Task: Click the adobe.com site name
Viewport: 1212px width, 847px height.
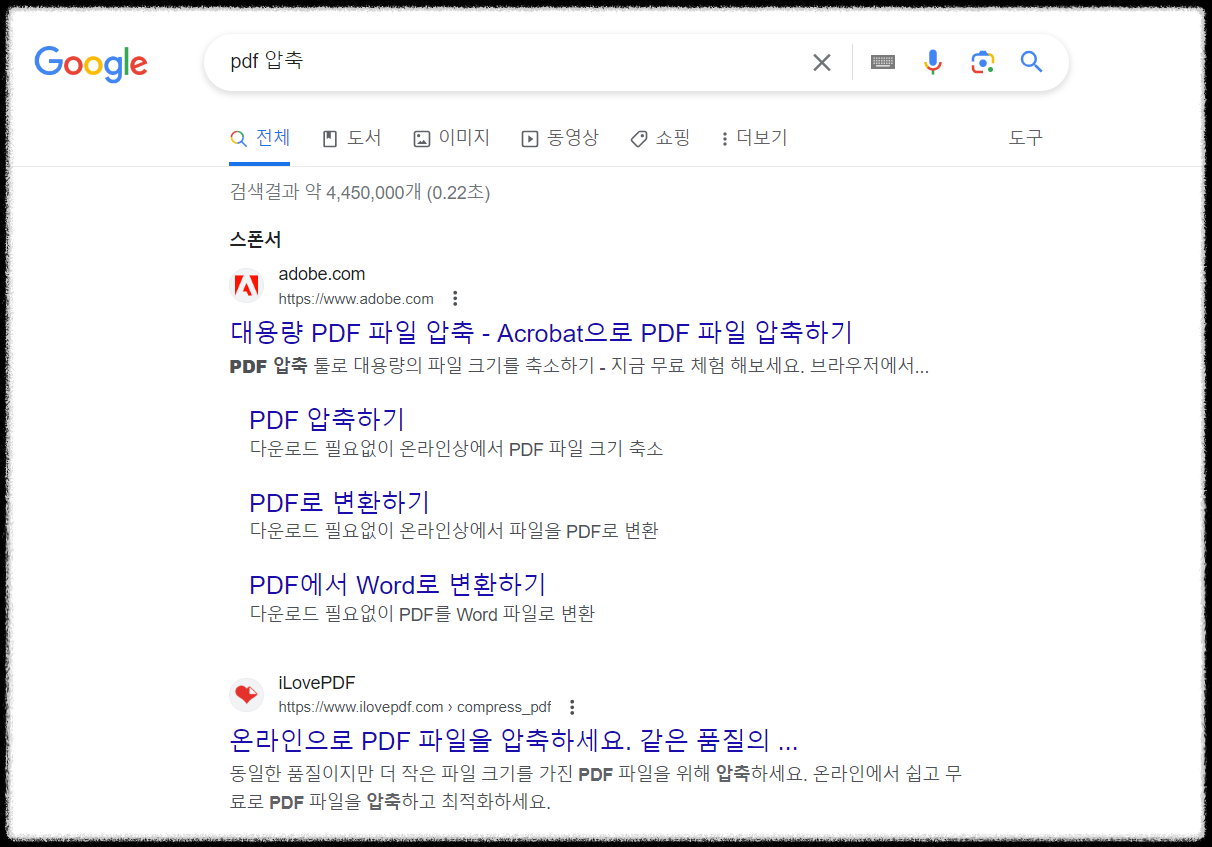Action: click(x=322, y=274)
